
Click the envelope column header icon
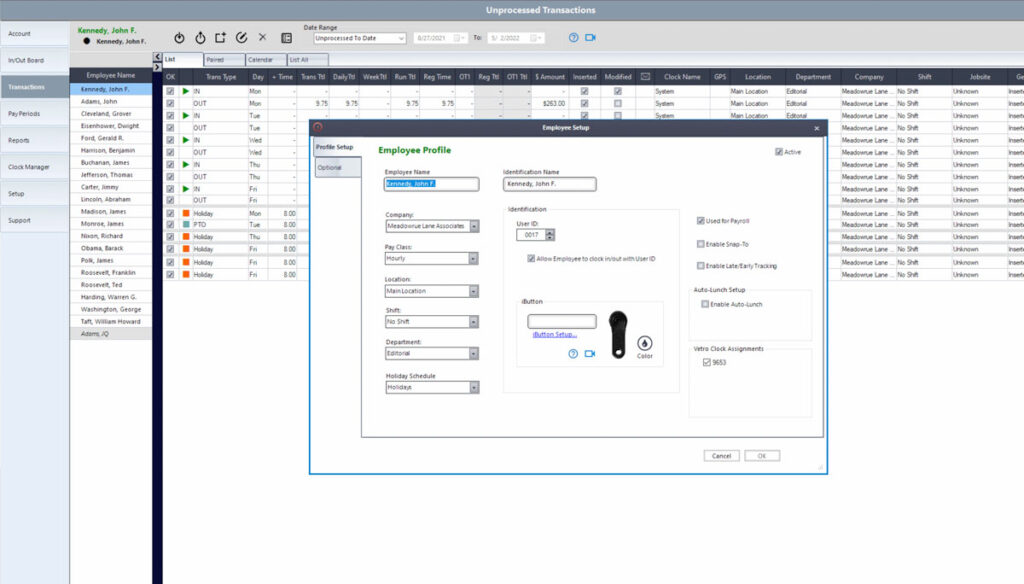[x=645, y=76]
